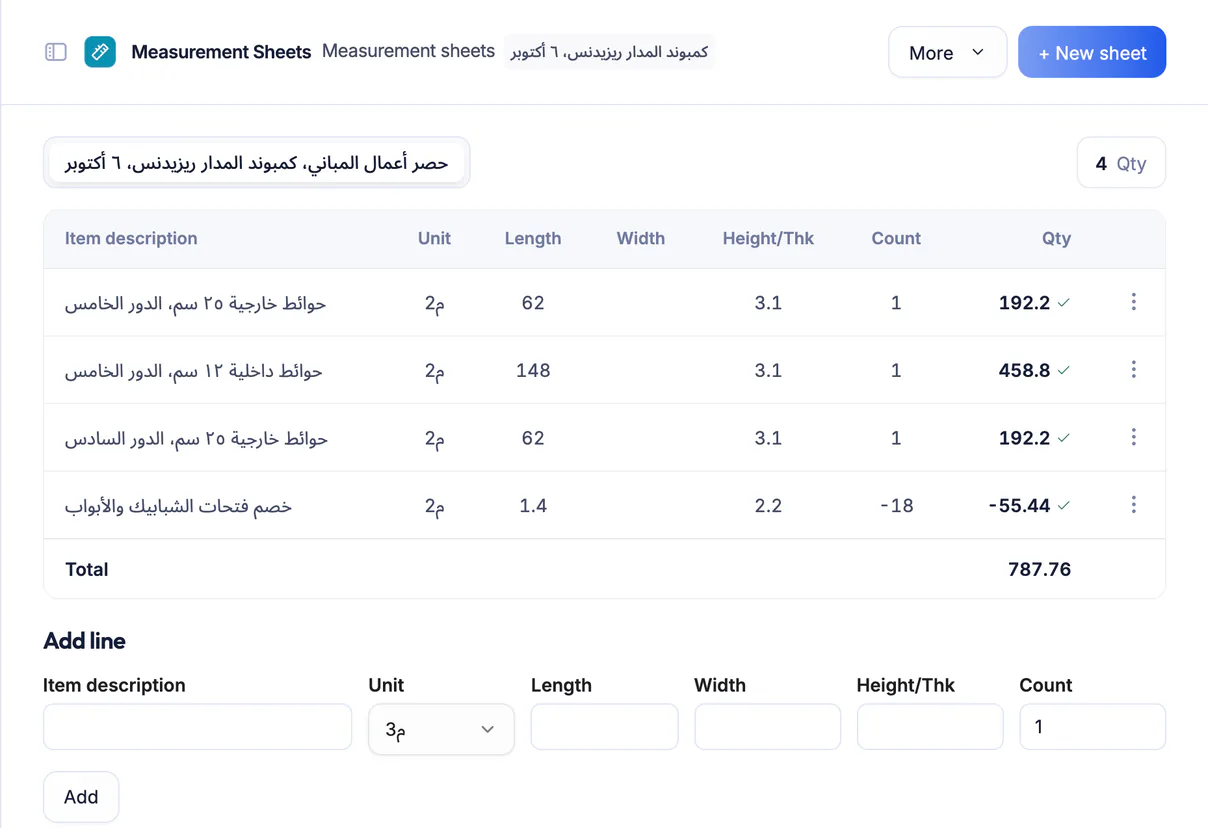Screen dimensions: 1208x828
Task: Click the Length column header
Action: [533, 238]
